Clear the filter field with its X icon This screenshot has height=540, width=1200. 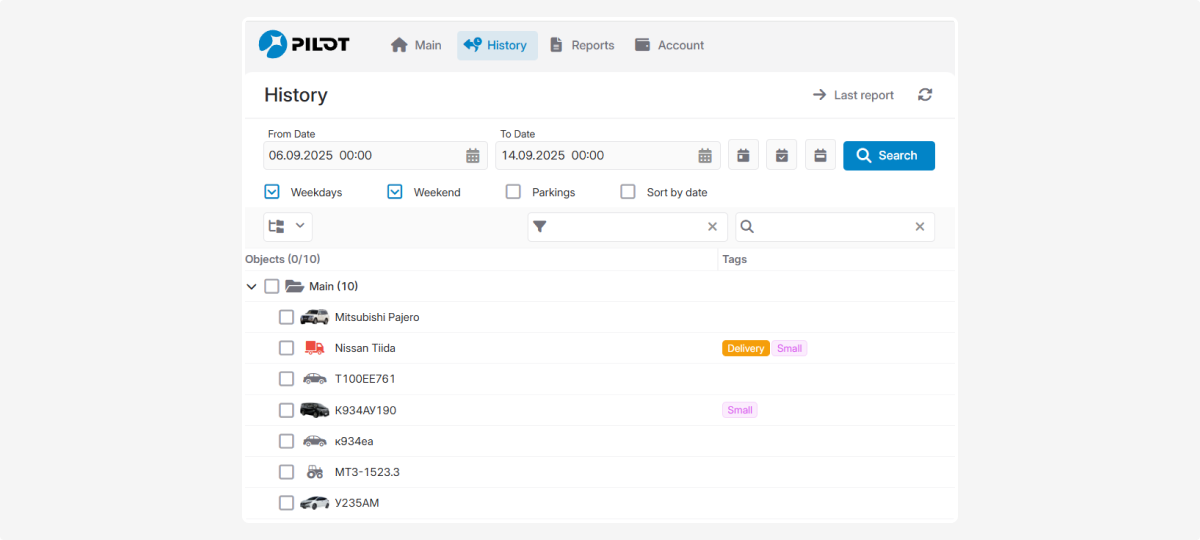pyautogui.click(x=712, y=227)
